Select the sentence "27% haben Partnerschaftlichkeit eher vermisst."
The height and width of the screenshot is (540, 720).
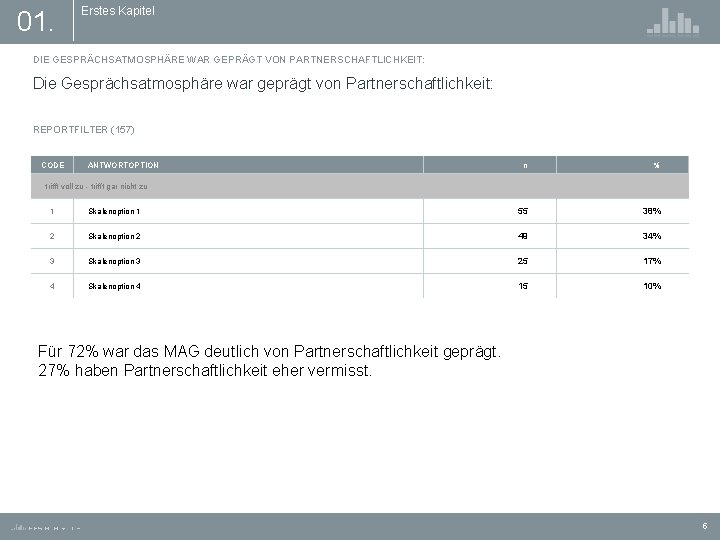205,370
